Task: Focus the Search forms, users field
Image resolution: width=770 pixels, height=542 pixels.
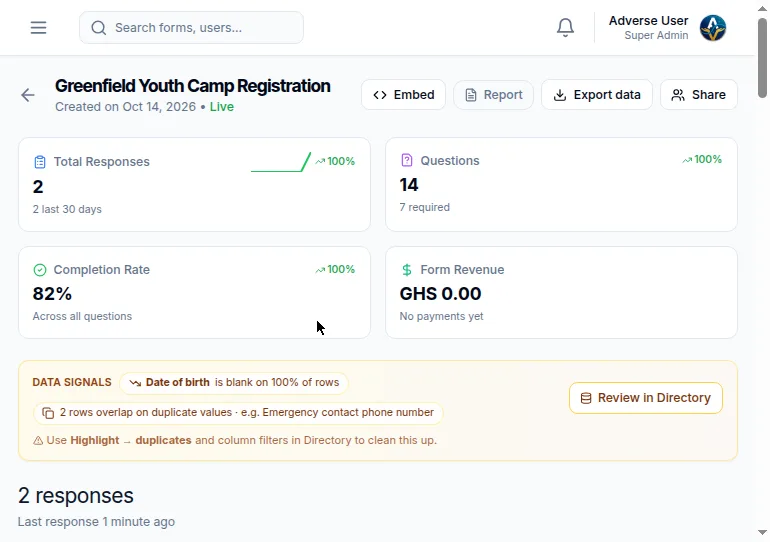Action: (192, 27)
